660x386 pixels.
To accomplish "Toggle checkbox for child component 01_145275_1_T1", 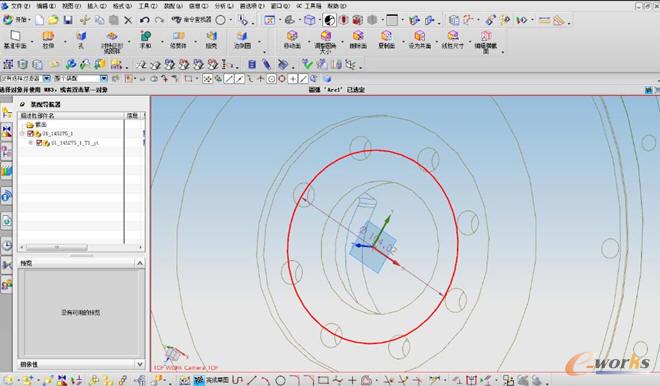I will pyautogui.click(x=39, y=143).
